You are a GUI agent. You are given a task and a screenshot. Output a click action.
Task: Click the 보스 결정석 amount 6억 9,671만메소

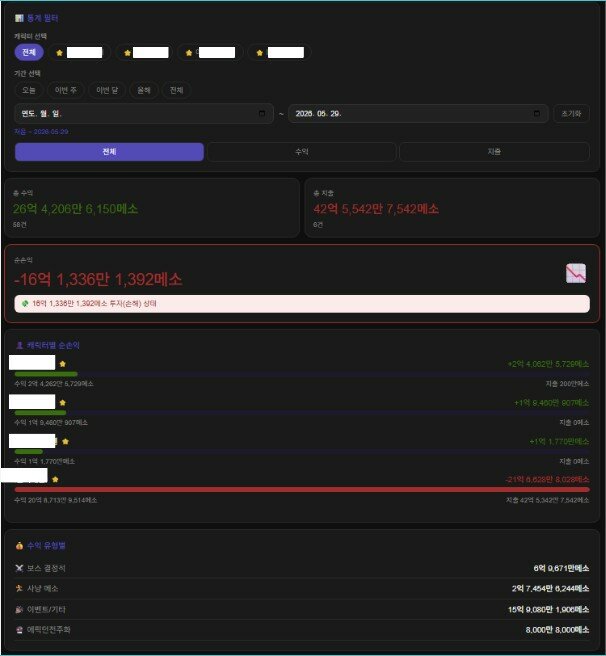[561, 568]
